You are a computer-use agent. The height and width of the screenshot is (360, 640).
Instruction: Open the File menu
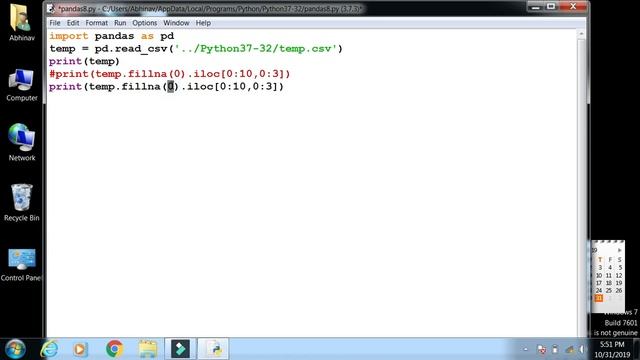tap(55, 23)
